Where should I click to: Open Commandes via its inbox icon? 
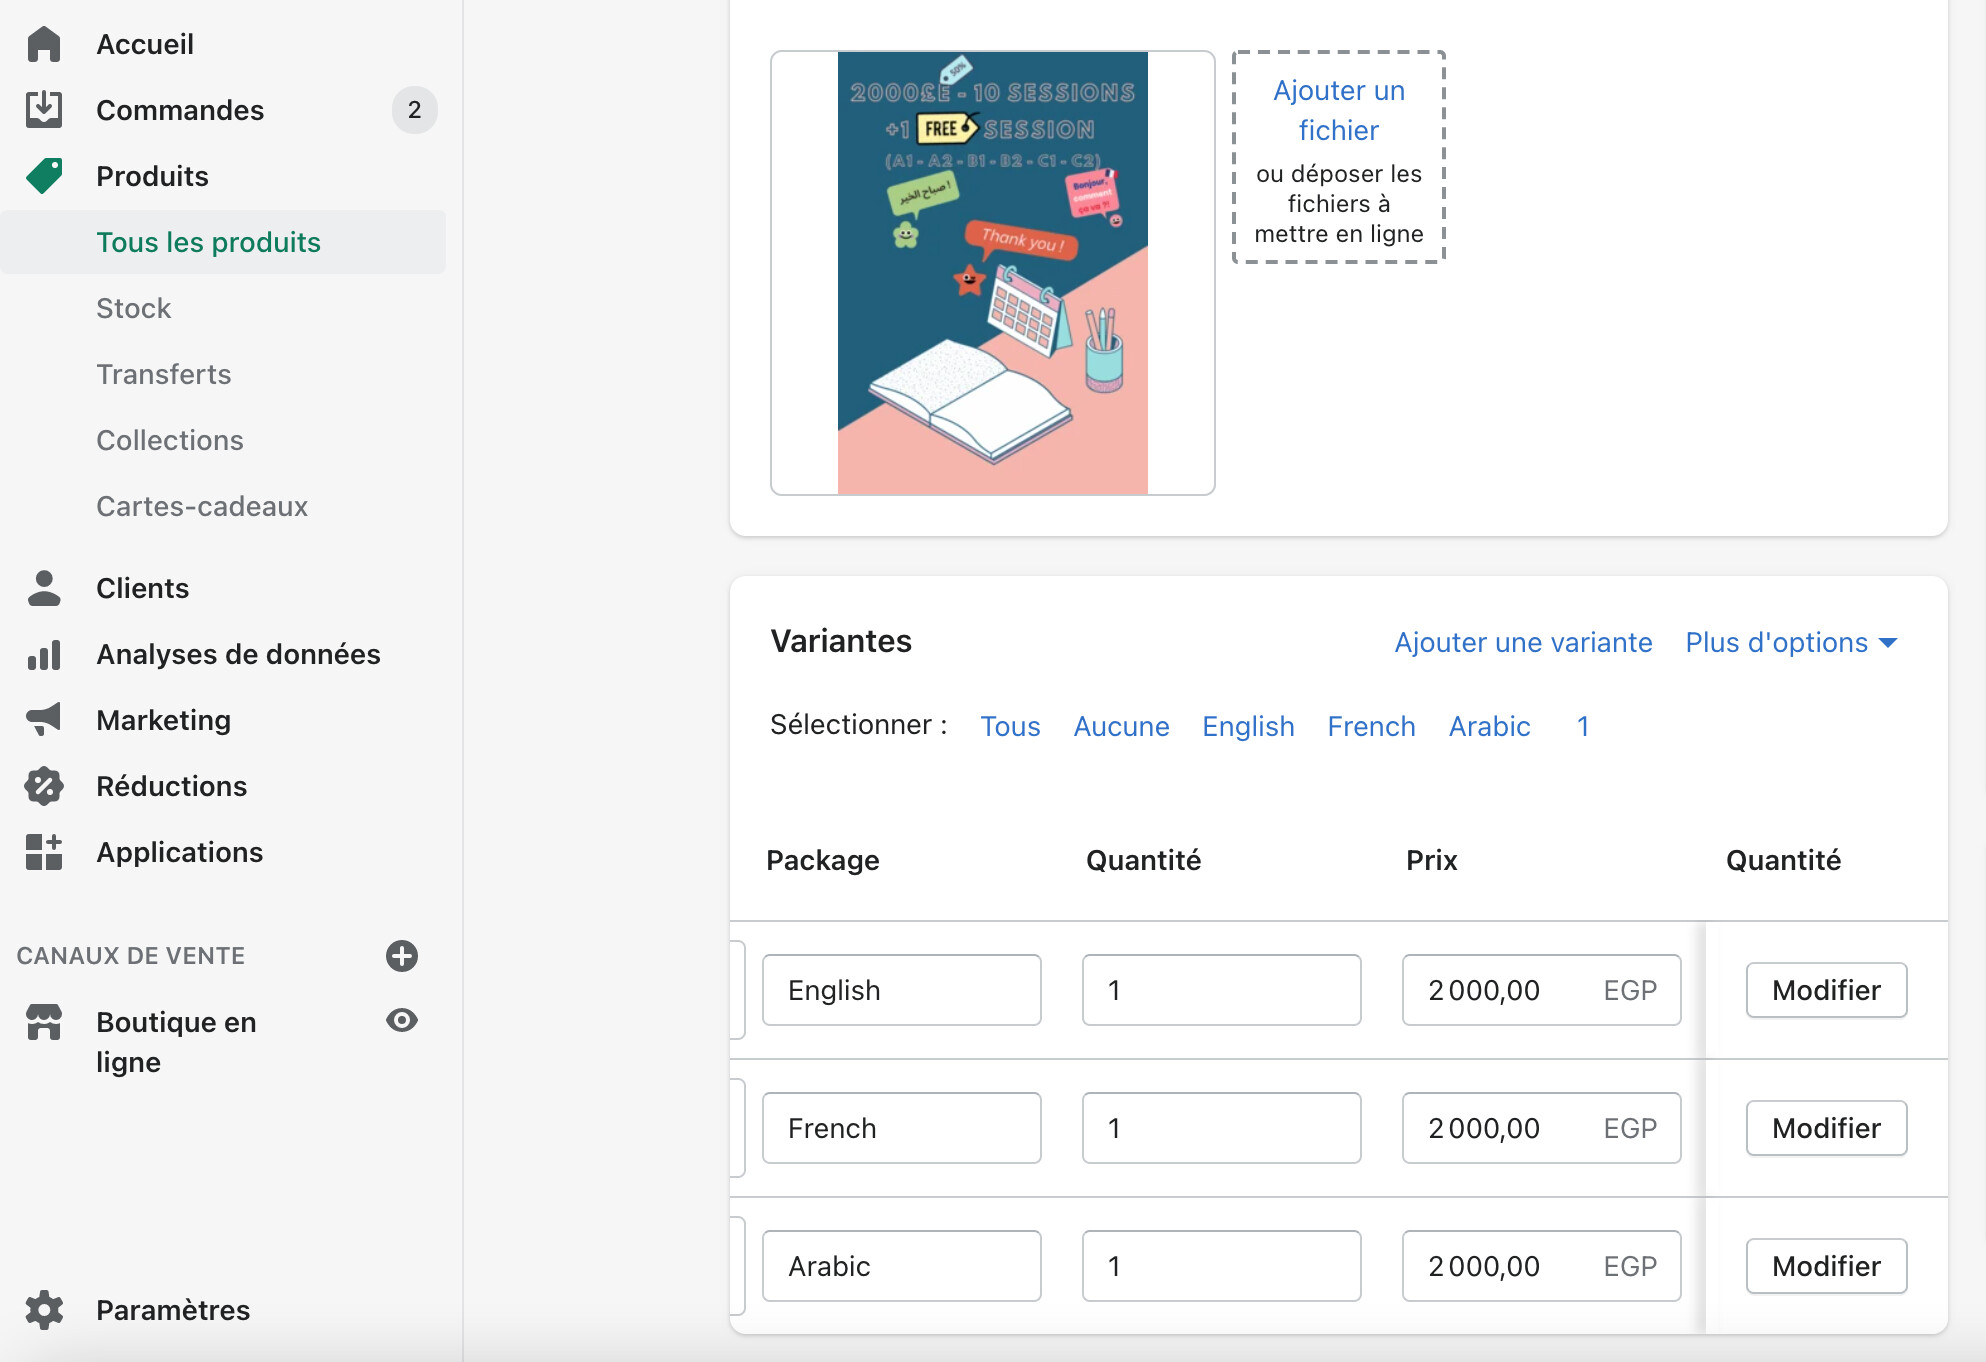[44, 110]
